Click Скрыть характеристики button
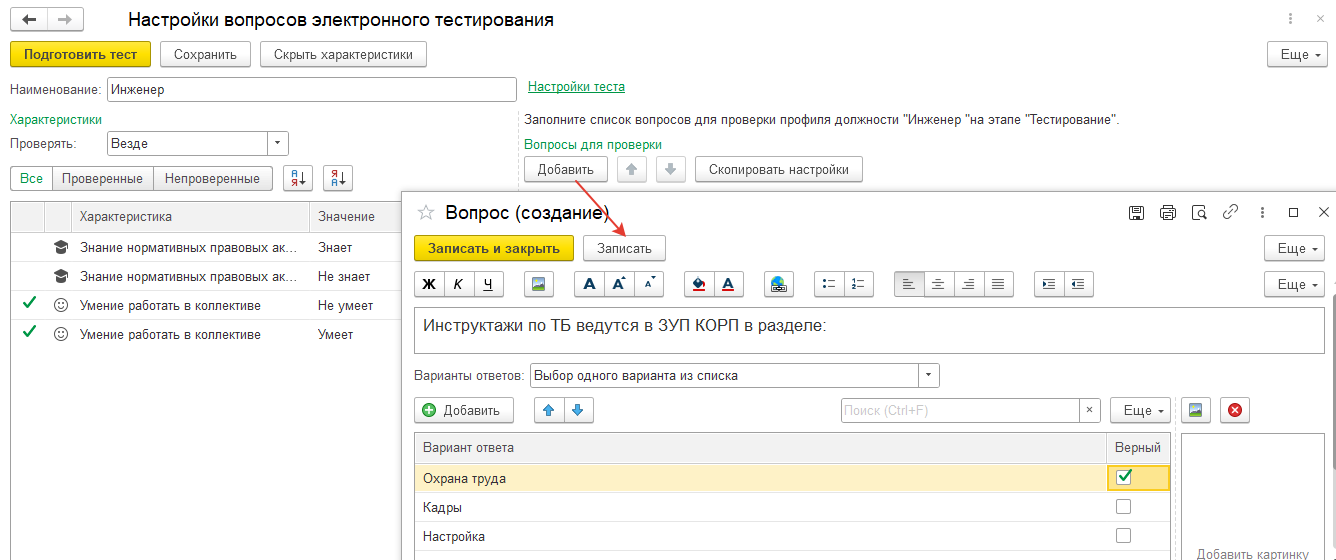Image resolution: width=1336 pixels, height=560 pixels. click(343, 54)
